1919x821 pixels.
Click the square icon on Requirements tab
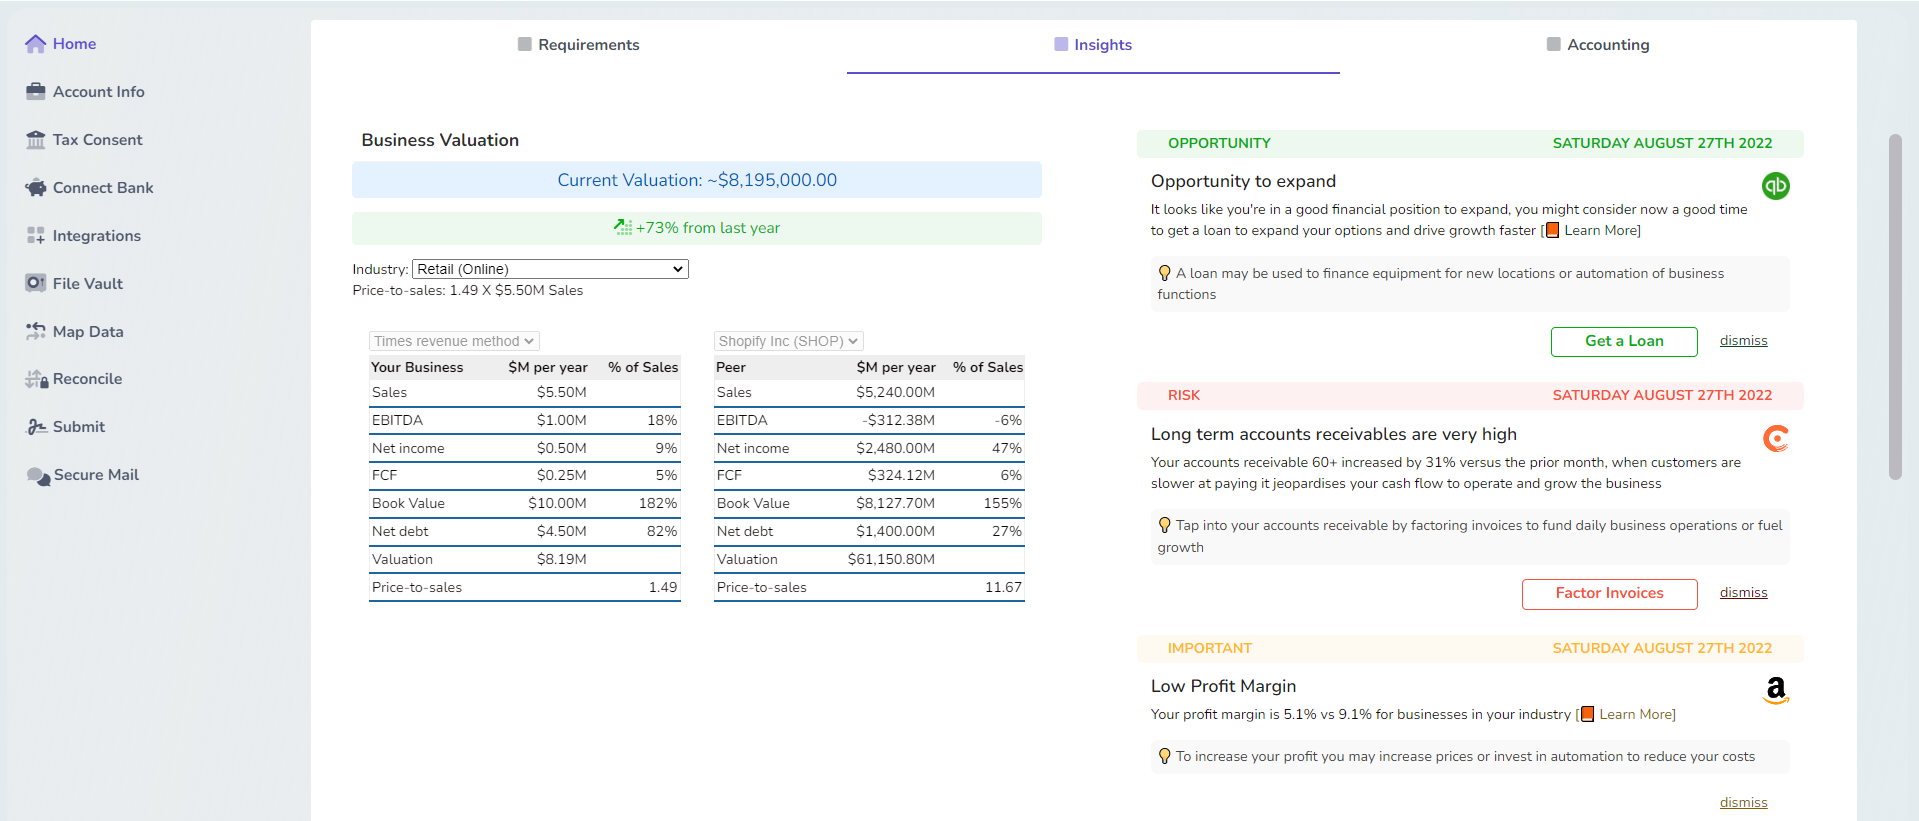(x=525, y=44)
